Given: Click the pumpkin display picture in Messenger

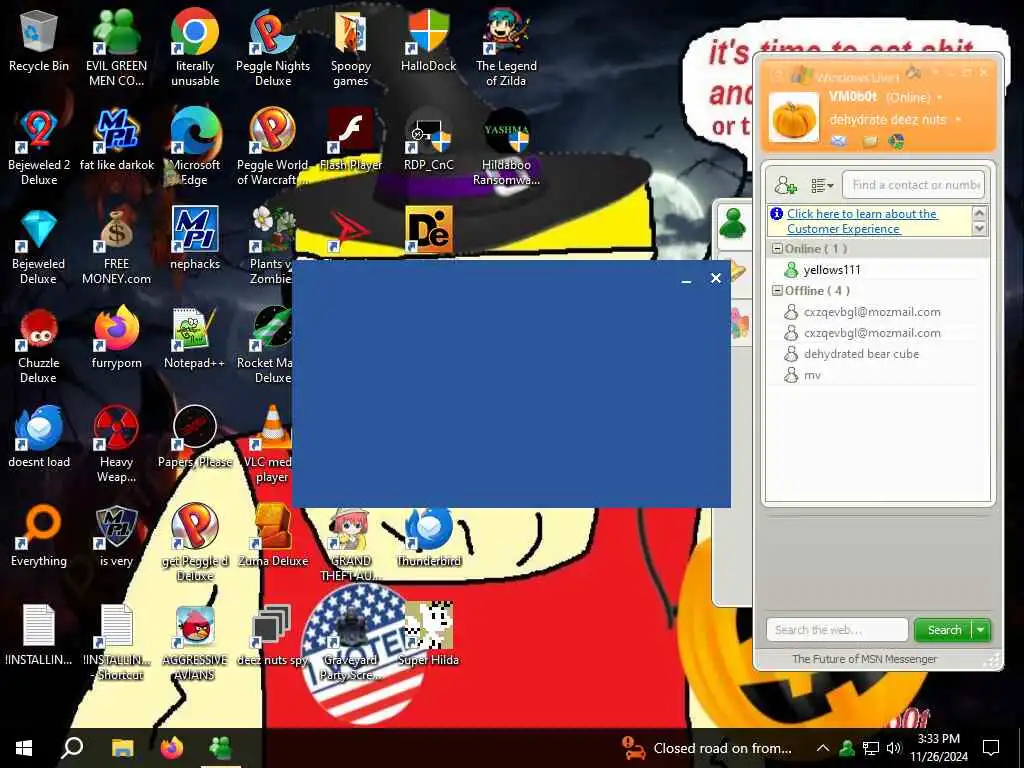Looking at the screenshot, I should pyautogui.click(x=793, y=118).
